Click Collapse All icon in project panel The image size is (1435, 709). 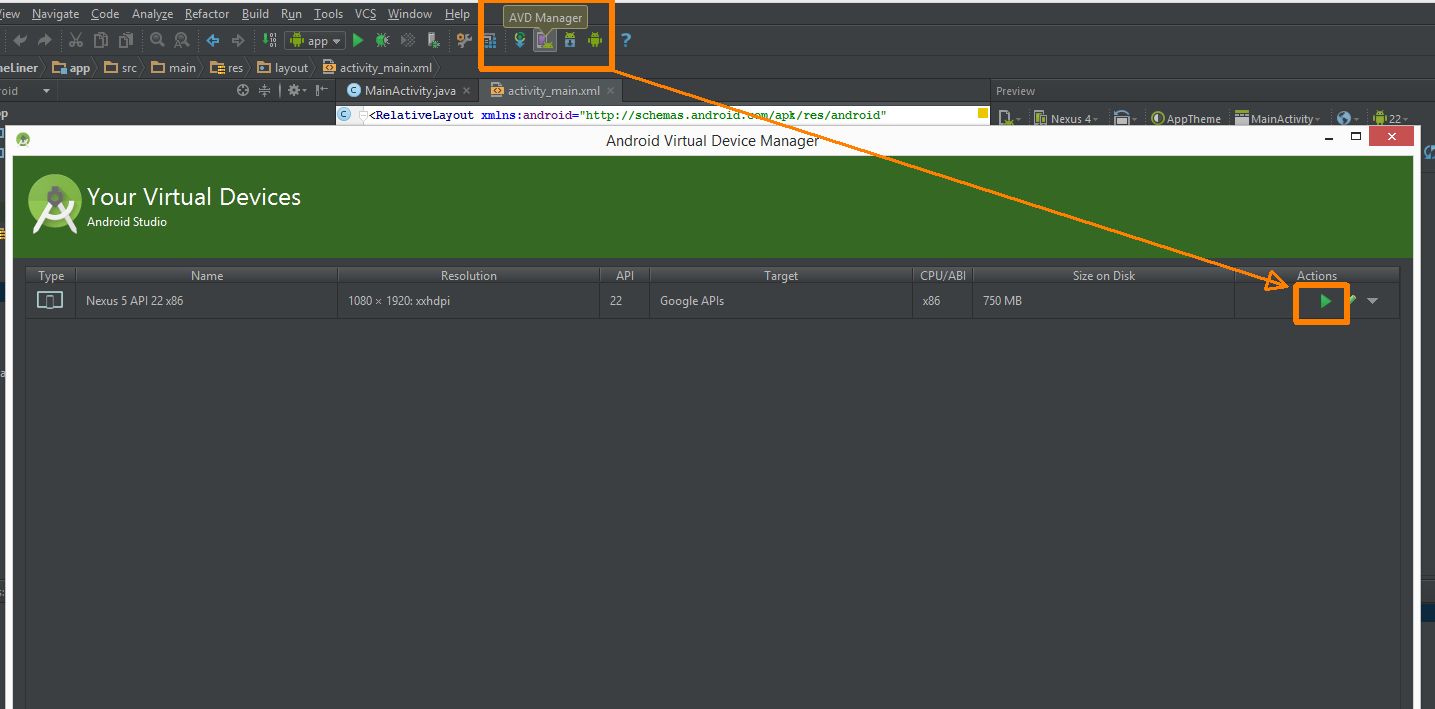(265, 90)
